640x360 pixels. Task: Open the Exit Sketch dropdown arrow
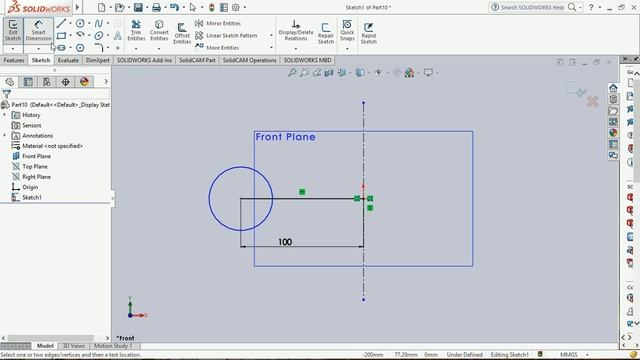click(x=13, y=49)
